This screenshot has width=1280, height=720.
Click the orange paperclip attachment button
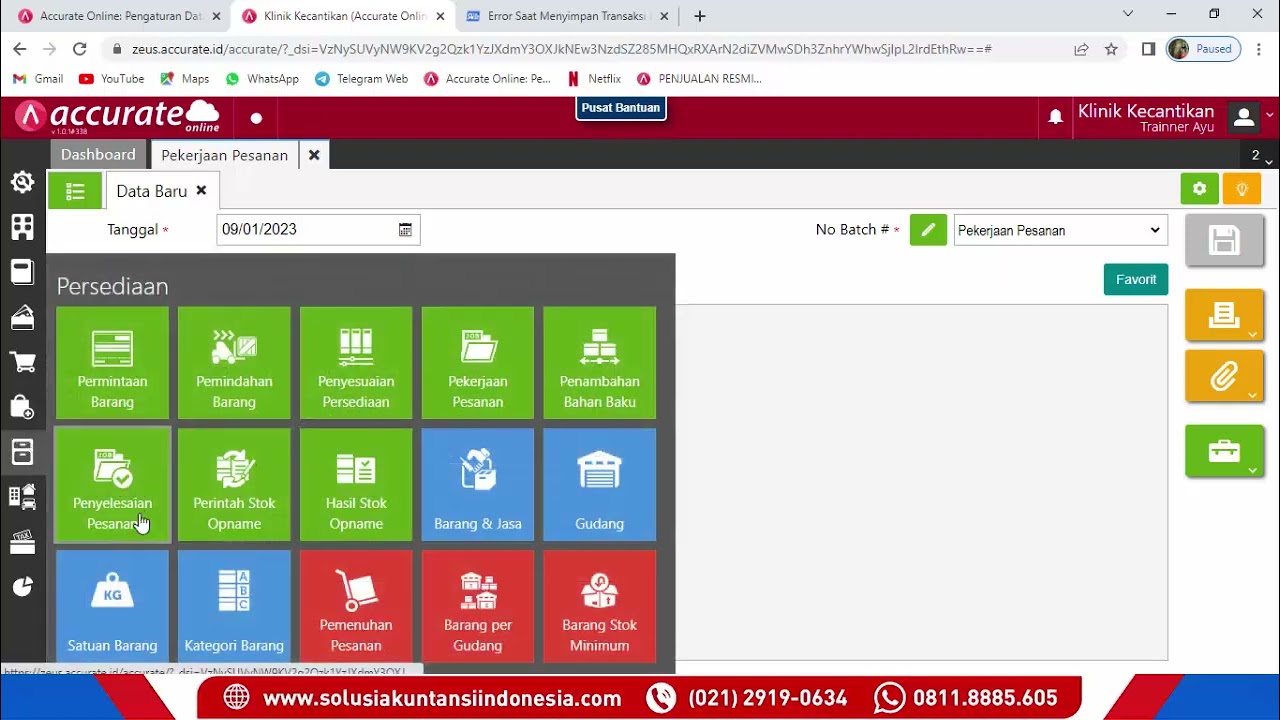point(1224,376)
